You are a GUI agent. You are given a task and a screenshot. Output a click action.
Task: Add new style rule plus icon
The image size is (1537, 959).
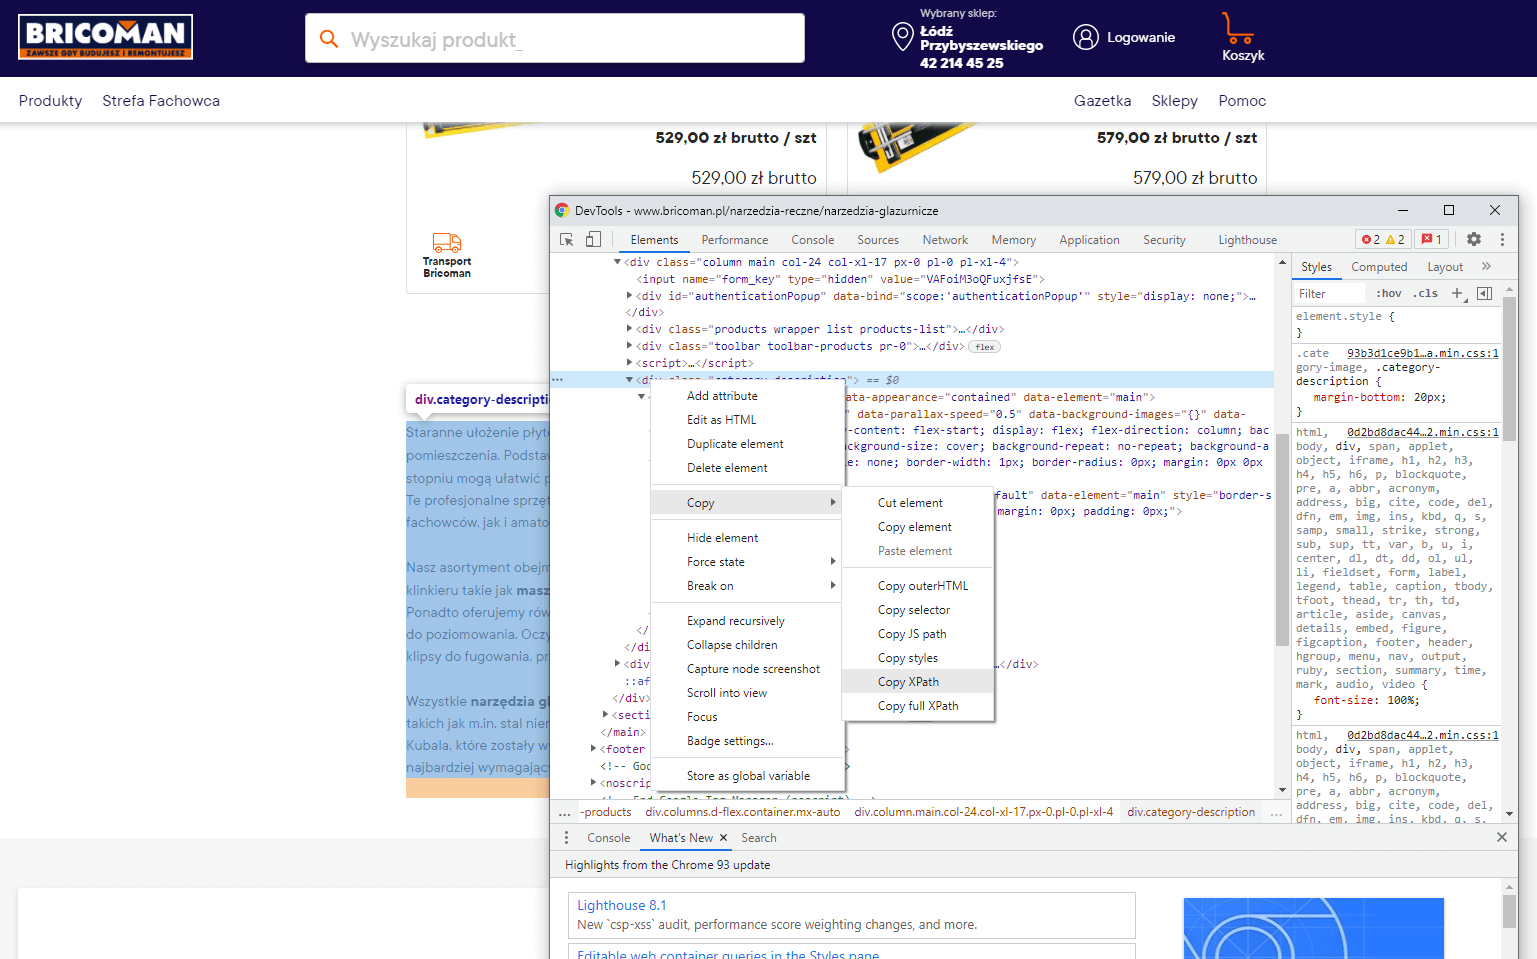coord(1457,294)
